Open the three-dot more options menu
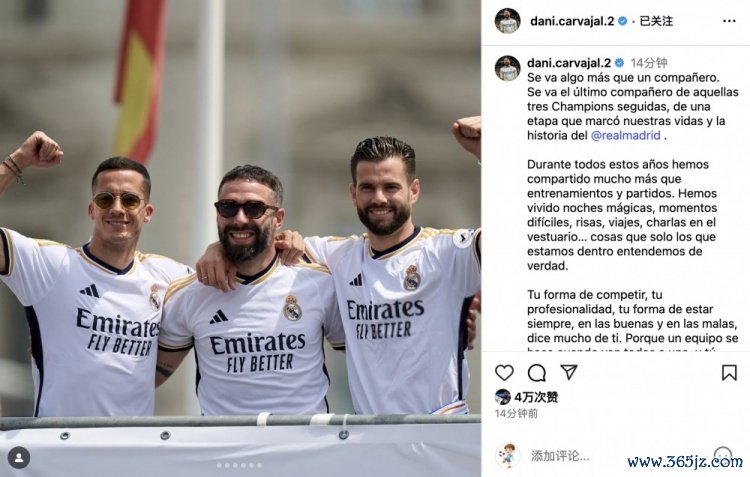Viewport: 750px width, 477px height. pyautogui.click(x=729, y=21)
